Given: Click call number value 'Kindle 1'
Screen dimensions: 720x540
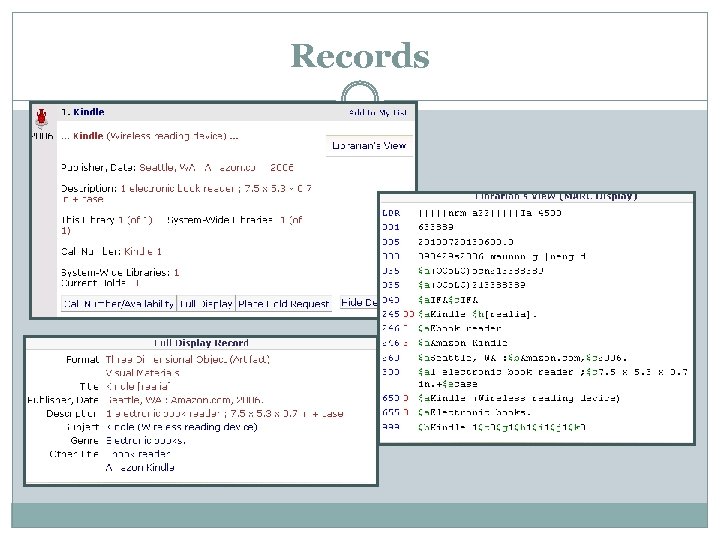Looking at the screenshot, I should click(143, 252).
